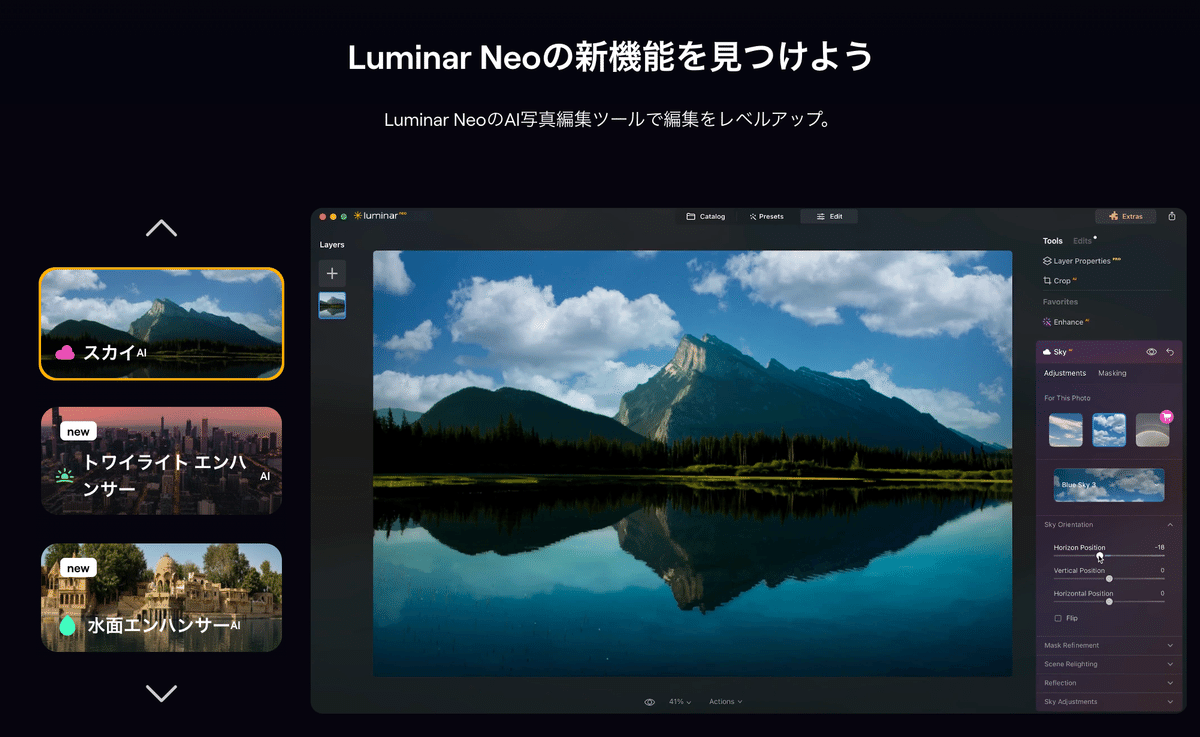Switch to the Tools tab
1200x737 pixels.
(x=1053, y=241)
